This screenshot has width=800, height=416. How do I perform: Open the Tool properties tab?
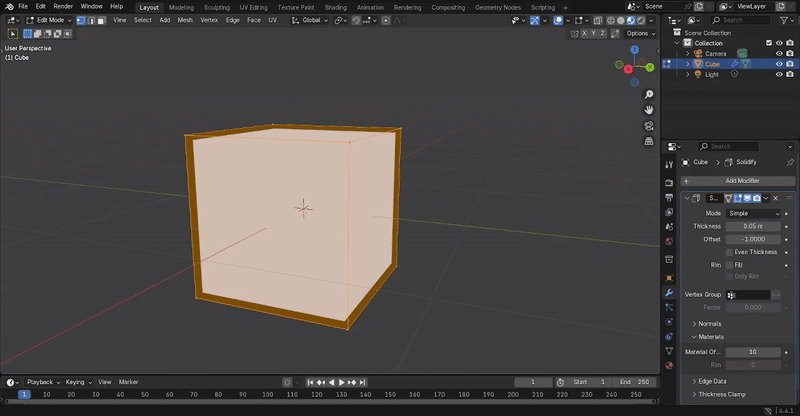coord(669,164)
